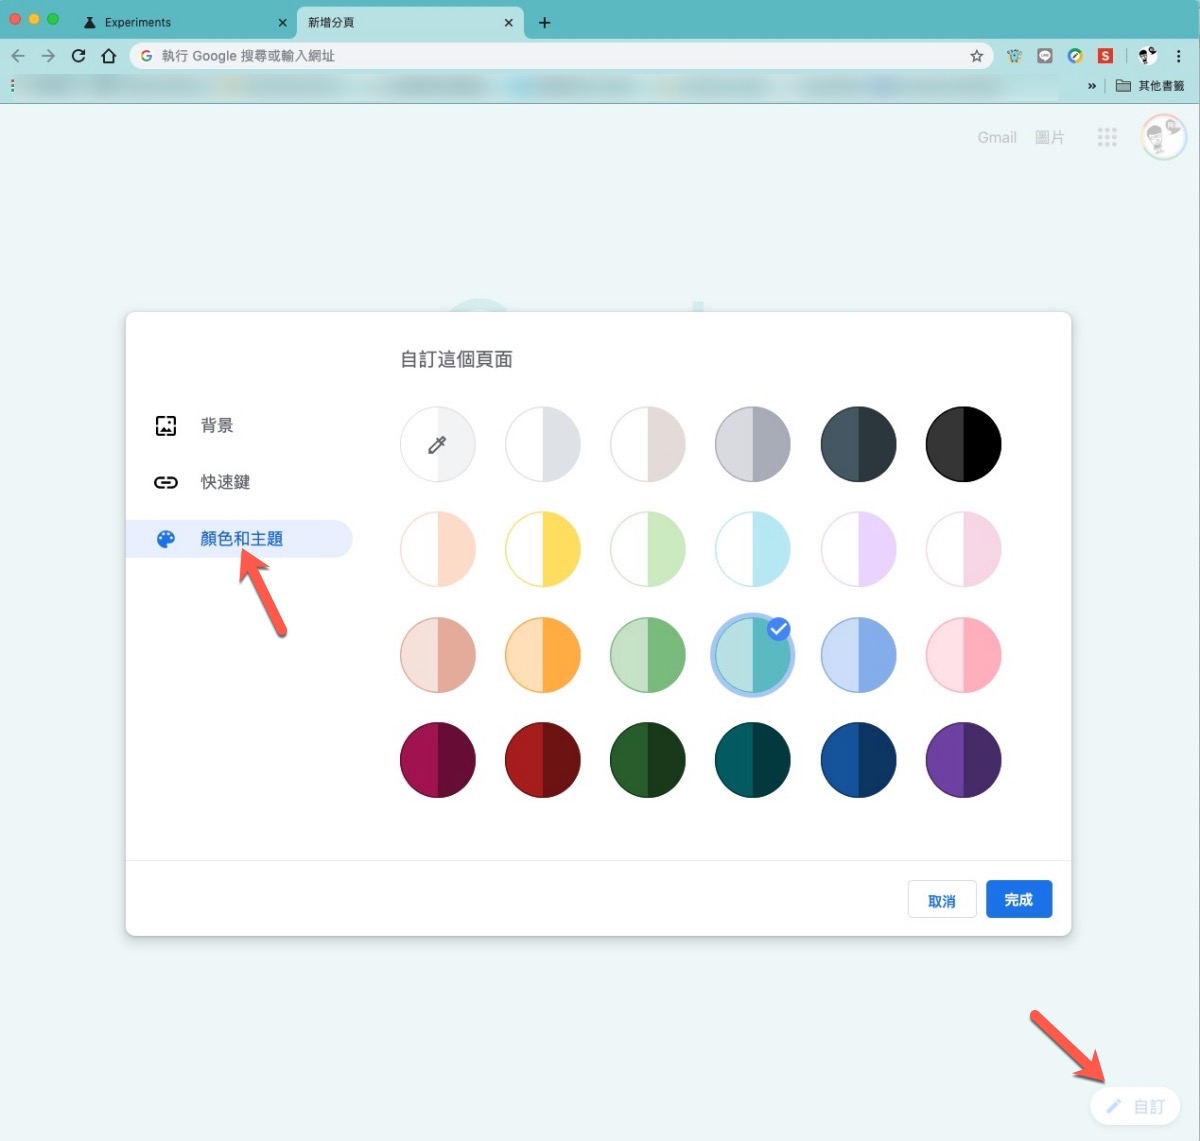Choose the dark red theme swatch
Screen dimensions: 1200x1141
coord(543,760)
